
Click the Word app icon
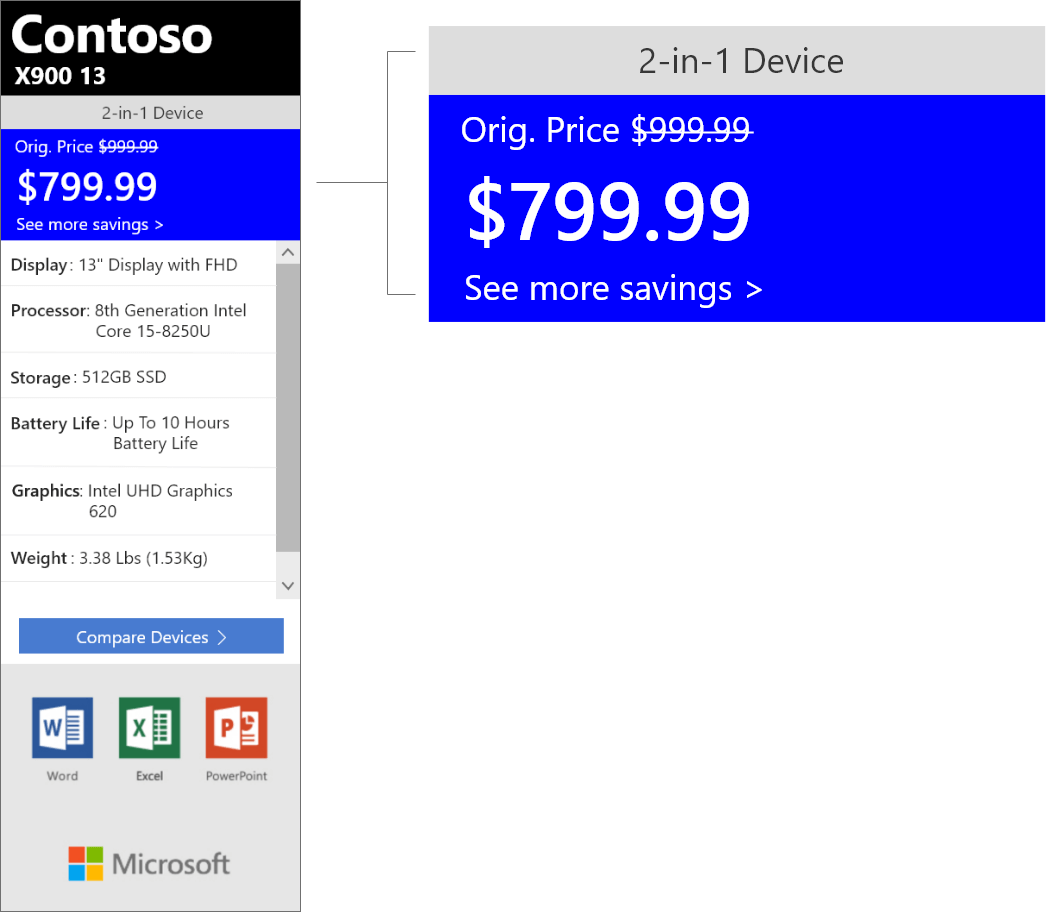tap(62, 727)
